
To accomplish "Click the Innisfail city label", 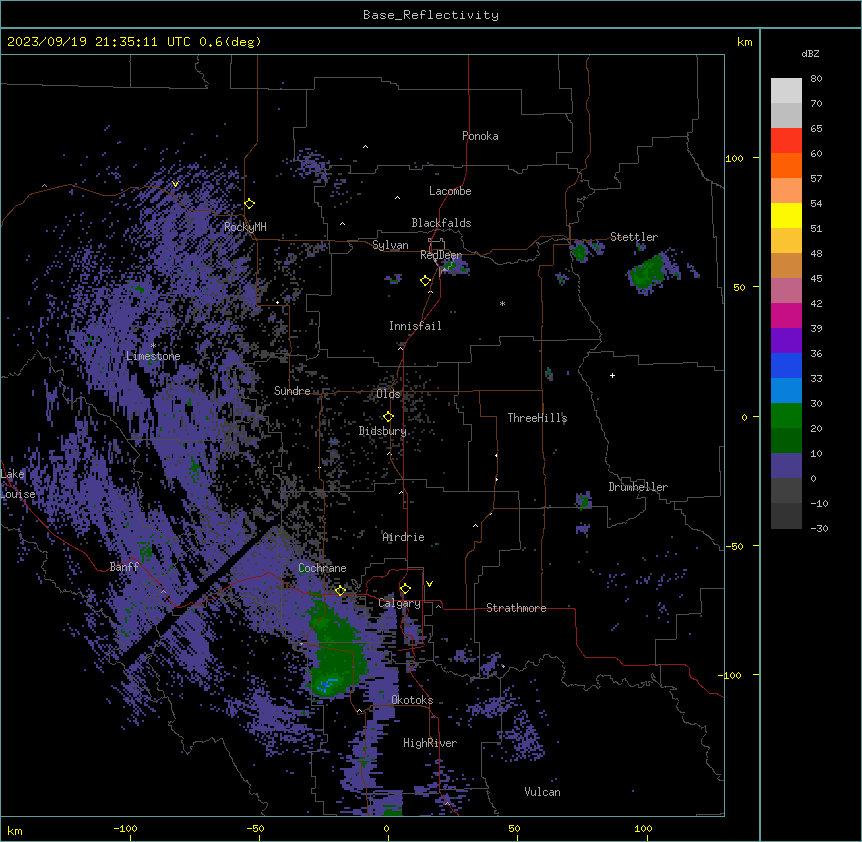I will pyautogui.click(x=415, y=326).
